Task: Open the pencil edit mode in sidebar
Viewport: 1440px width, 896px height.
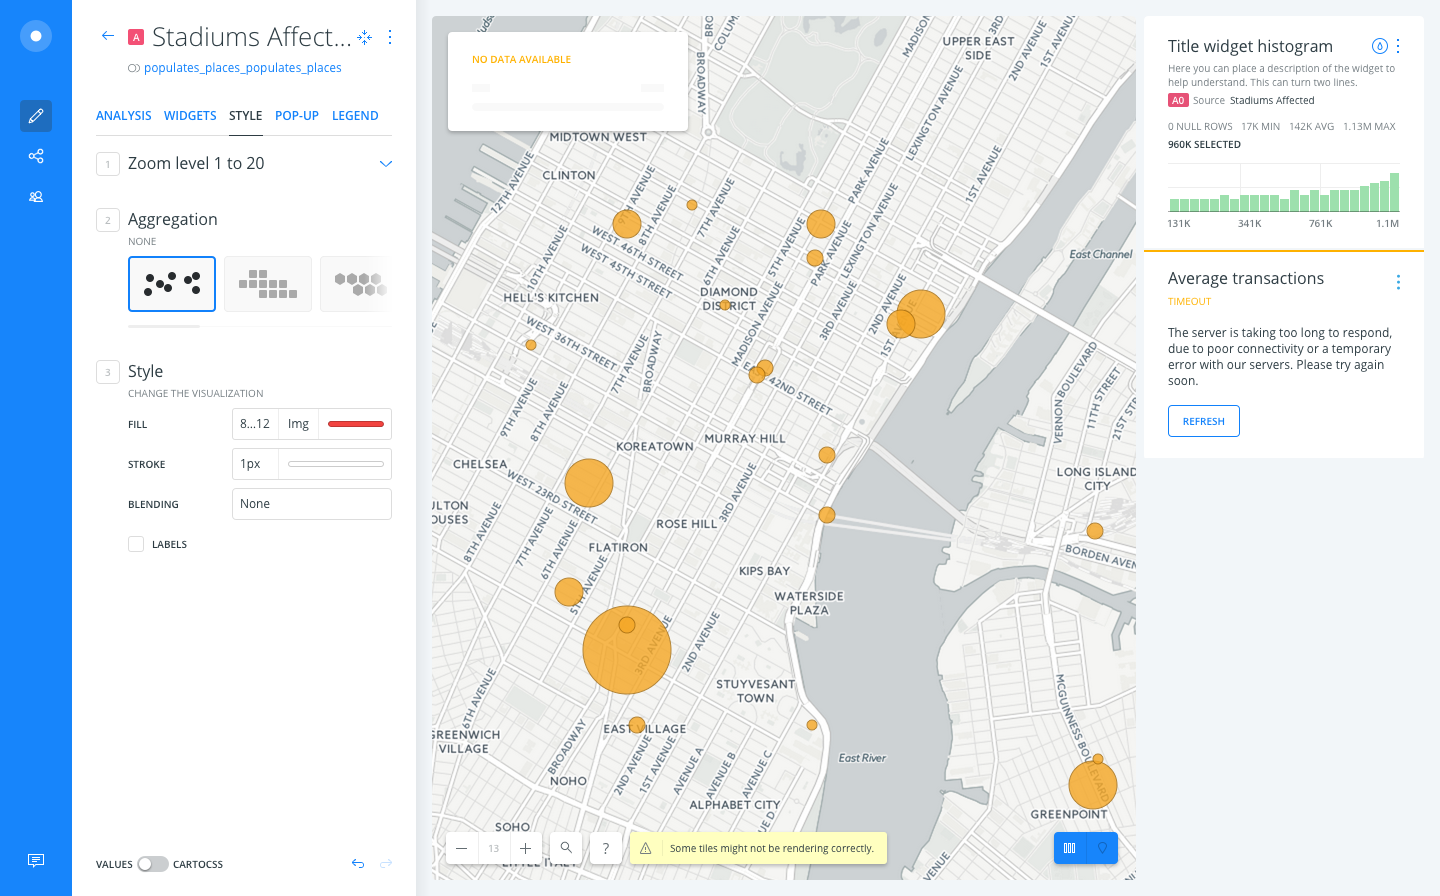Action: tap(36, 116)
